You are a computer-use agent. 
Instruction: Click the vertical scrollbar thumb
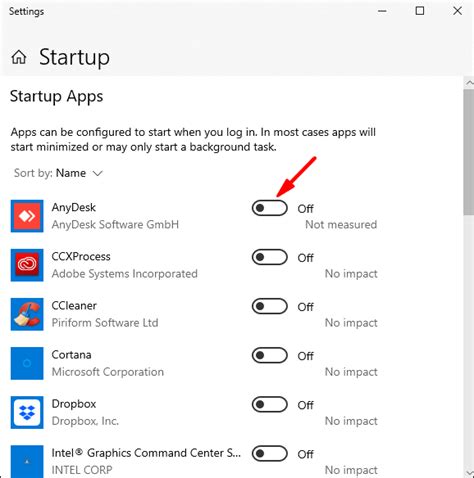pyautogui.click(x=469, y=152)
